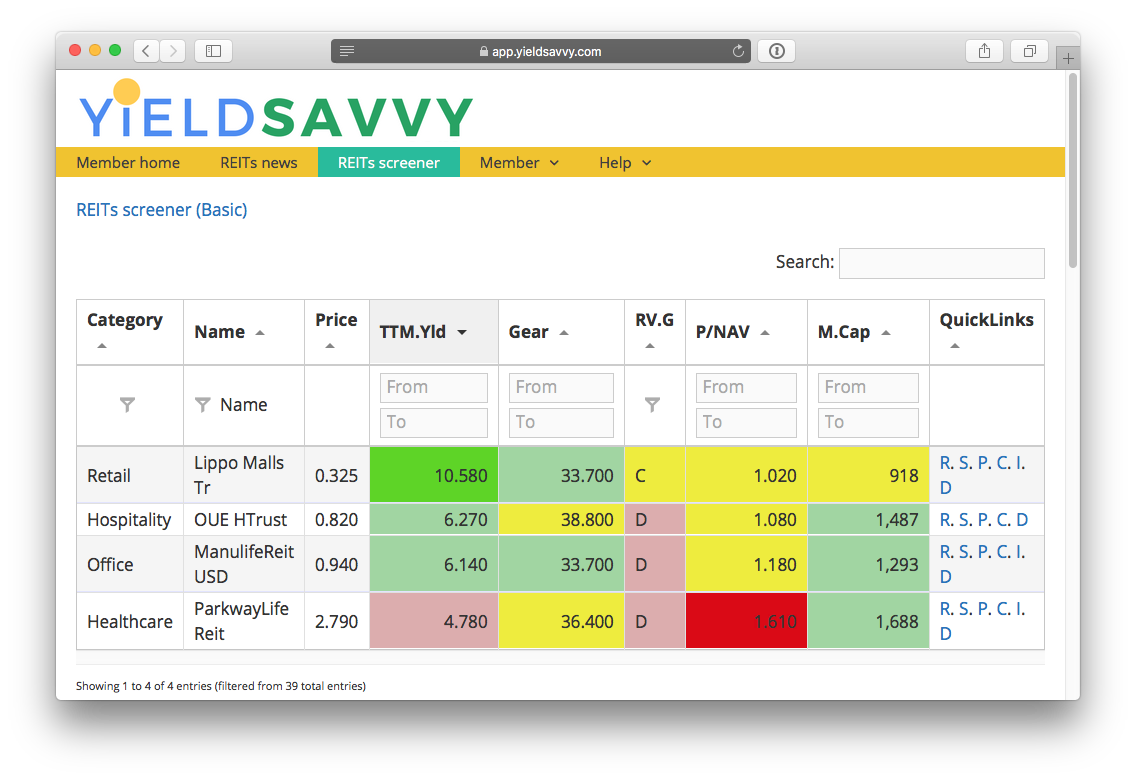The height and width of the screenshot is (780, 1136).
Task: Open the REITs news tab
Action: [x=259, y=163]
